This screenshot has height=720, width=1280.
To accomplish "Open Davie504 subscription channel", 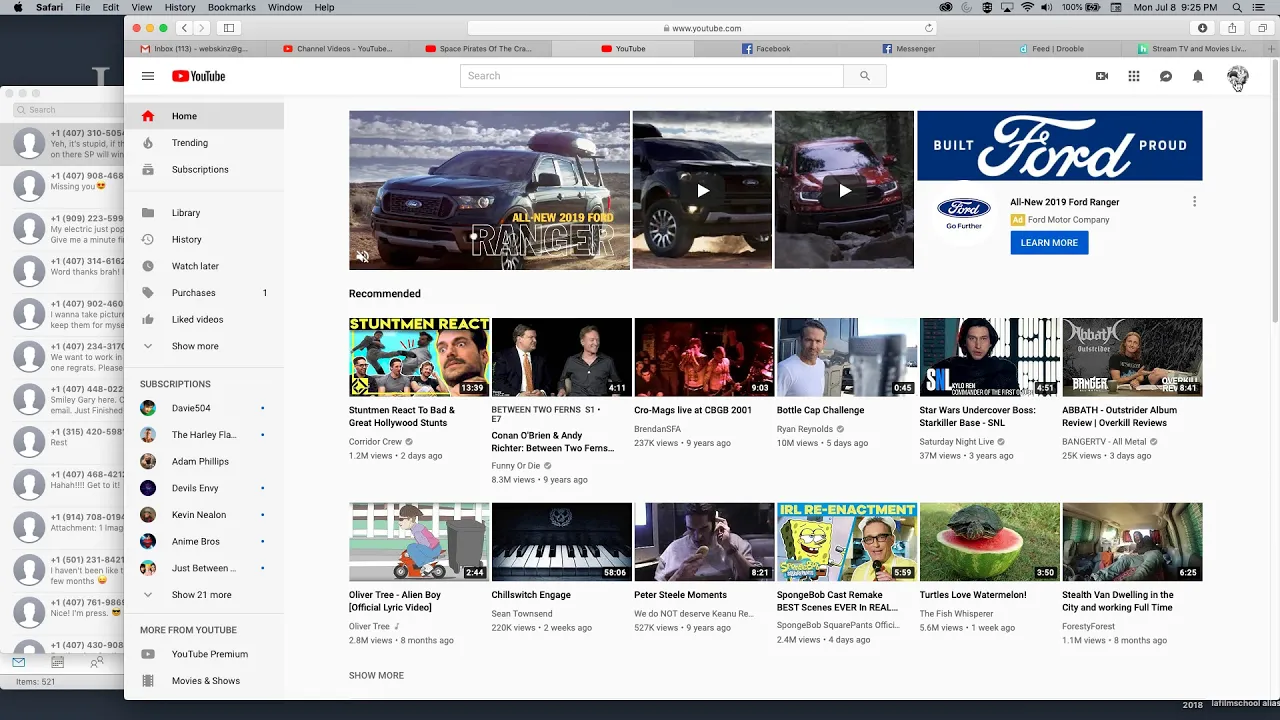I will click(x=204, y=408).
